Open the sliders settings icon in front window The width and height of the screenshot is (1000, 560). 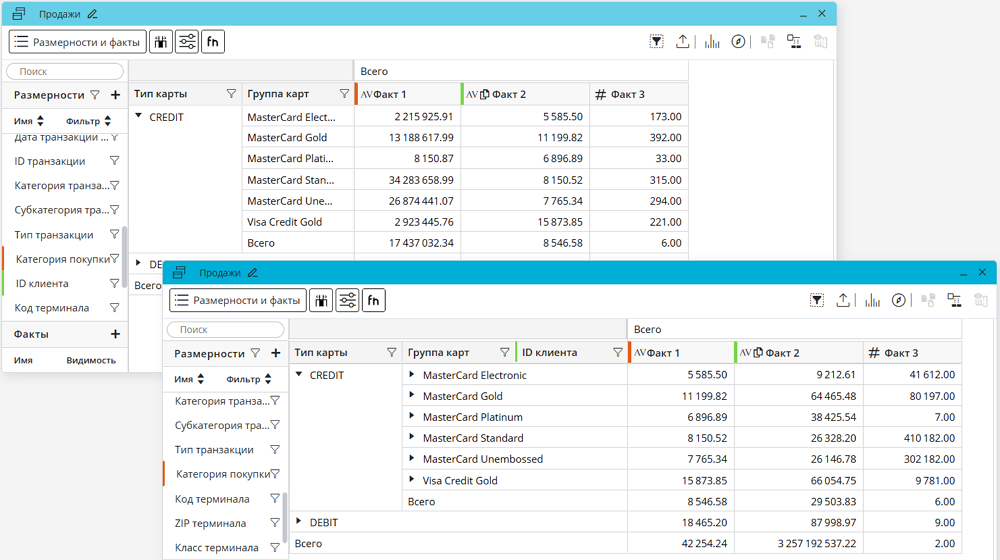coord(347,300)
